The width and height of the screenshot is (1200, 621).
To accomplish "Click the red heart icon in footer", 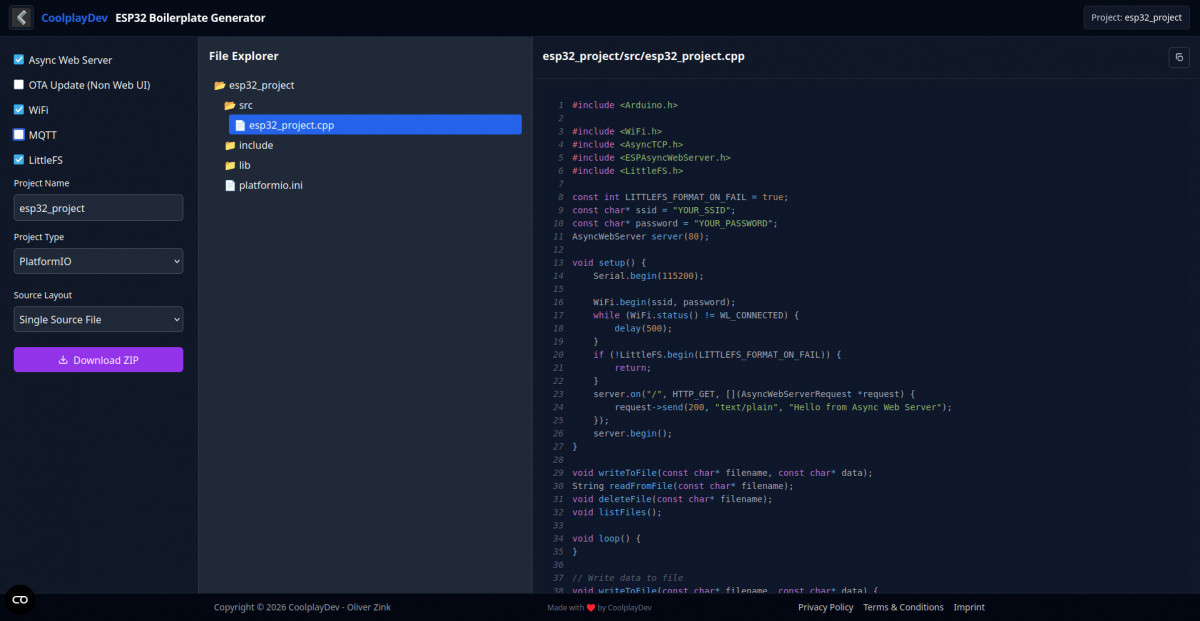I will (x=591, y=608).
